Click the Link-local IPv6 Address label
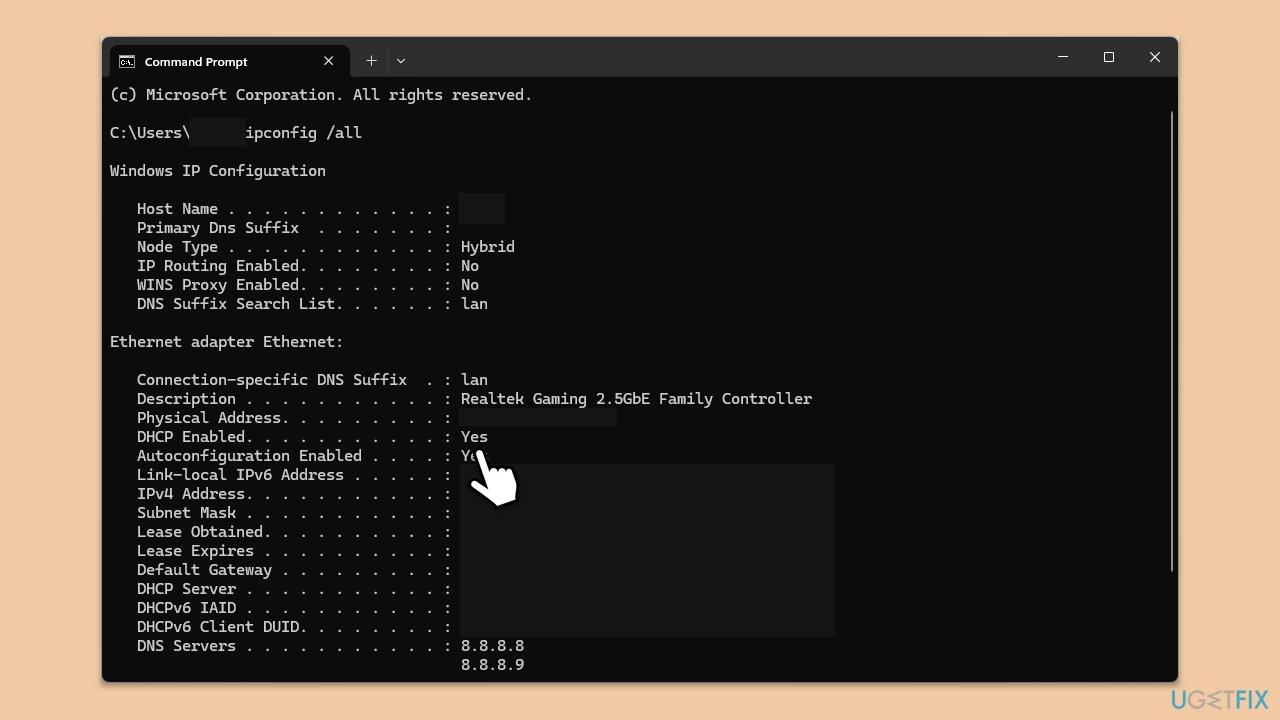This screenshot has width=1280, height=720. (240, 475)
